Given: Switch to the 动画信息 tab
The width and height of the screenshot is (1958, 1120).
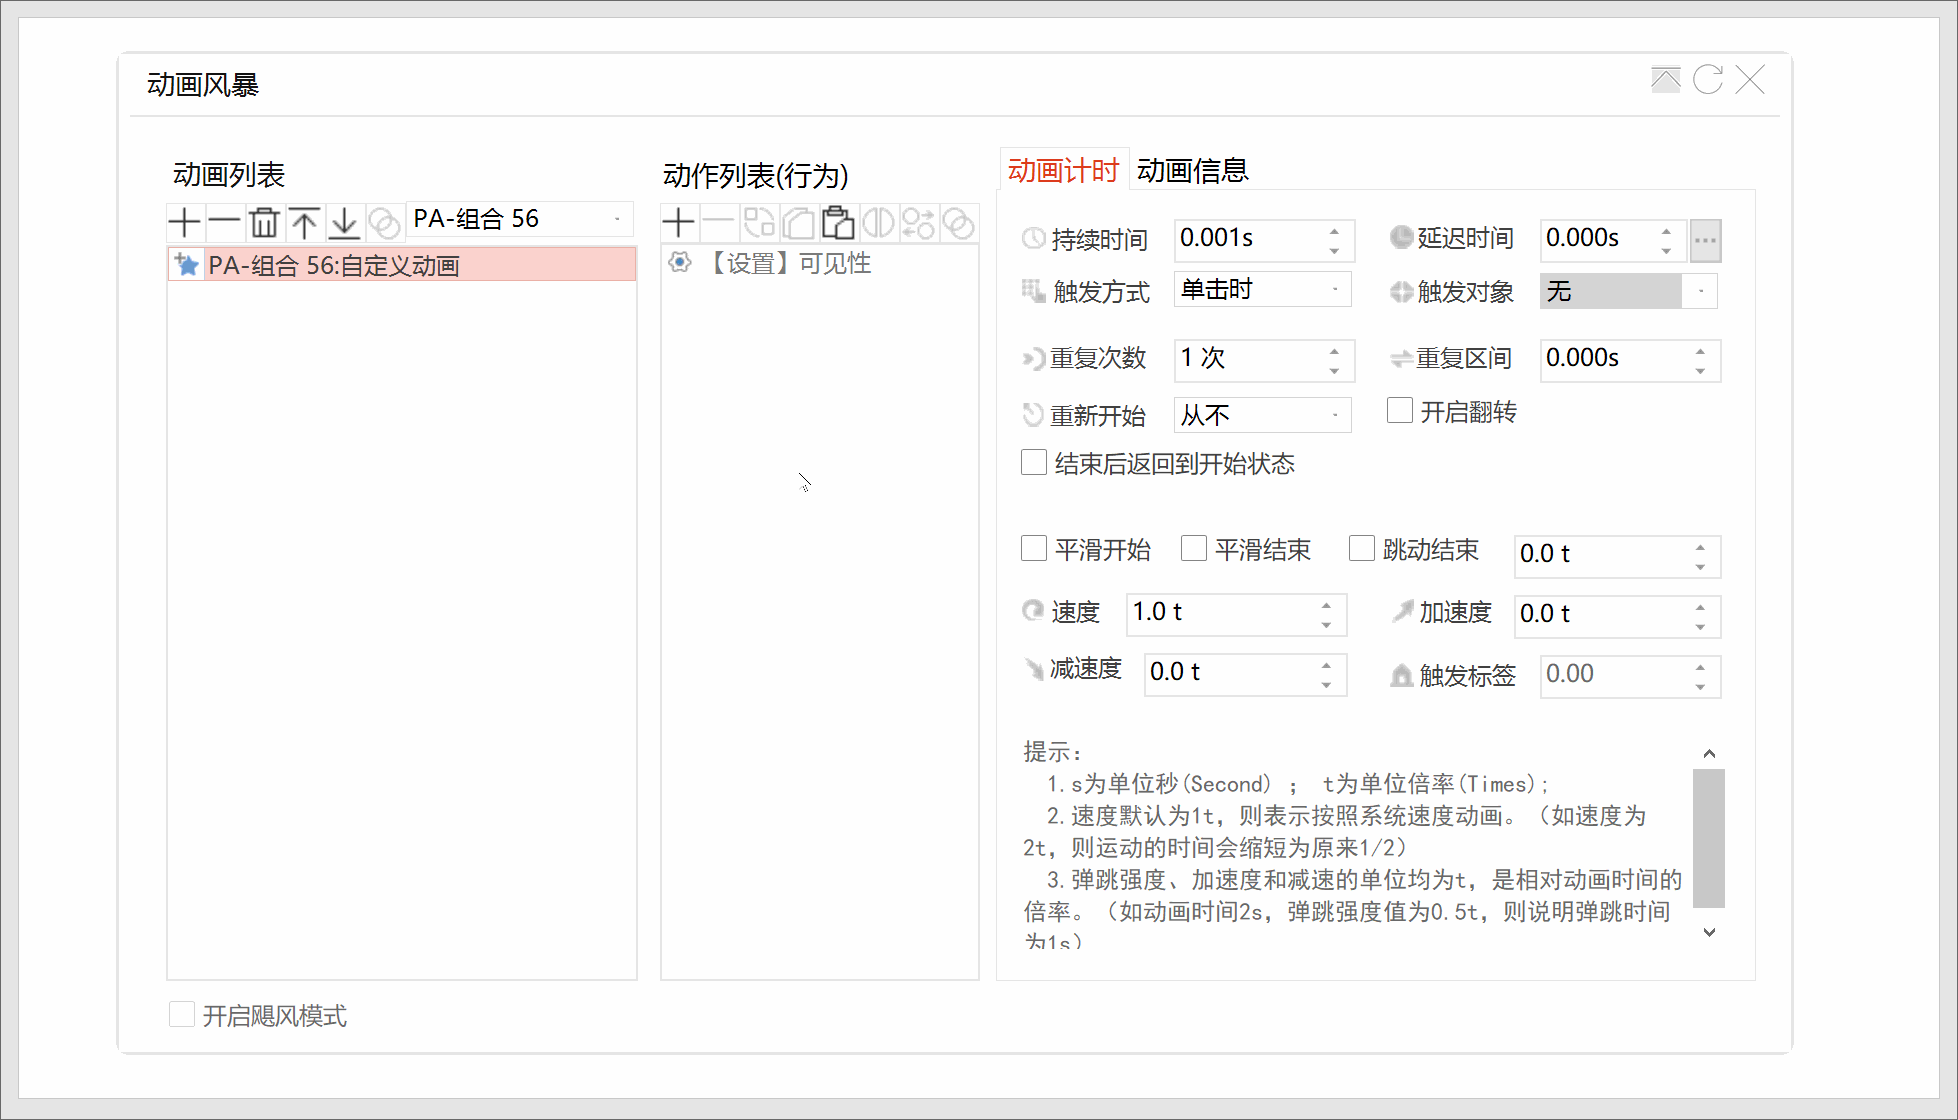Looking at the screenshot, I should click(1192, 170).
